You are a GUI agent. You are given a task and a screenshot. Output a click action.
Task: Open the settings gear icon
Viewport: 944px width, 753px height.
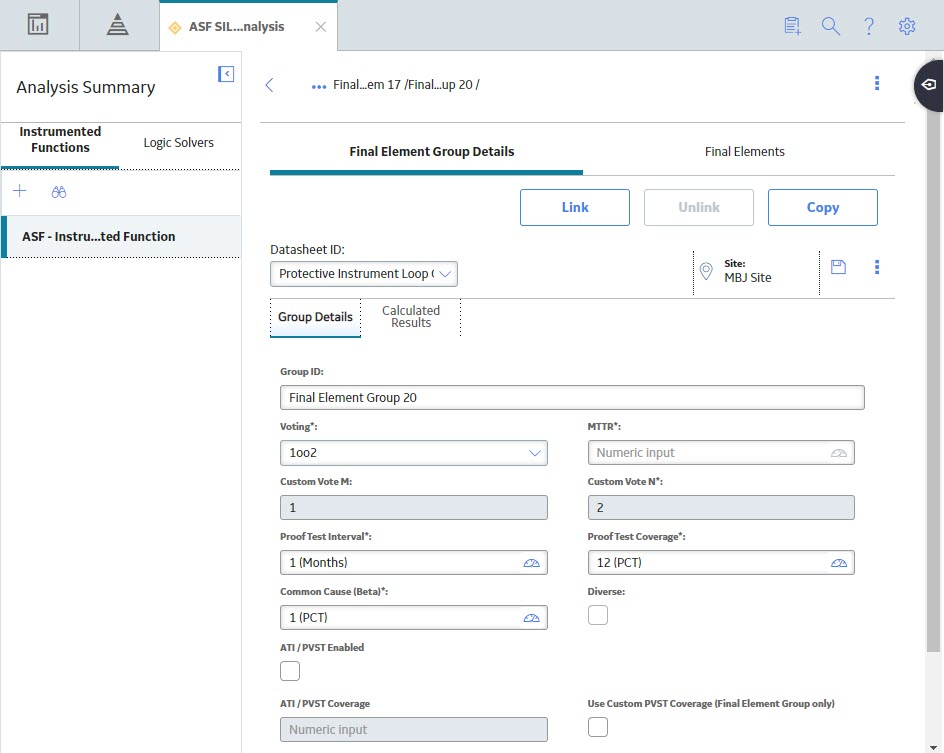pyautogui.click(x=907, y=26)
